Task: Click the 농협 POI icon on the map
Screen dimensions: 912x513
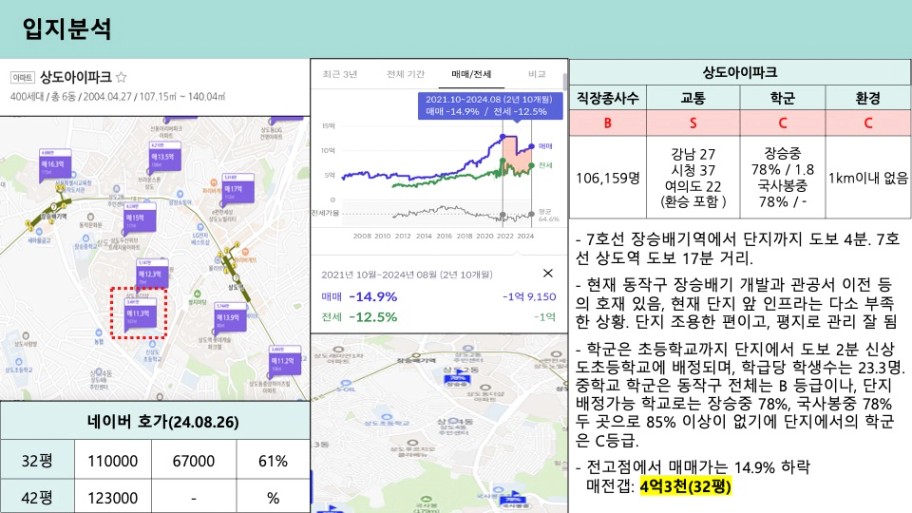Action: [99, 333]
